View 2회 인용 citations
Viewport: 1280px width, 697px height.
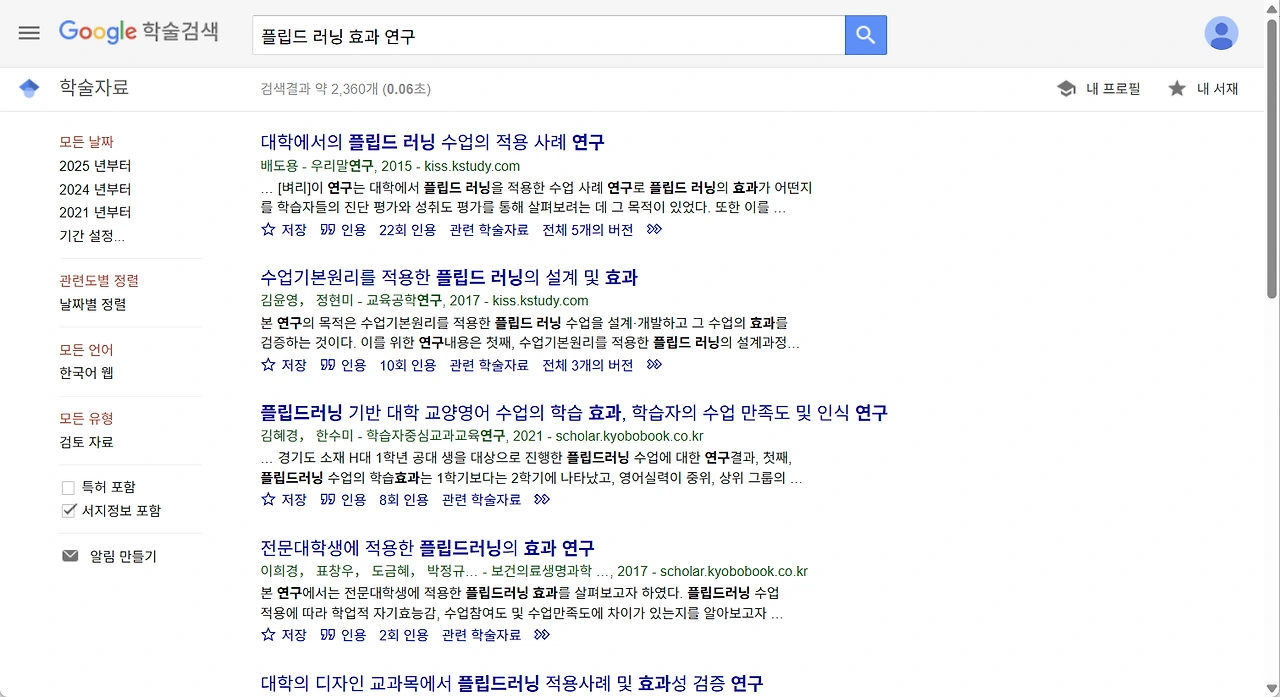pos(404,635)
